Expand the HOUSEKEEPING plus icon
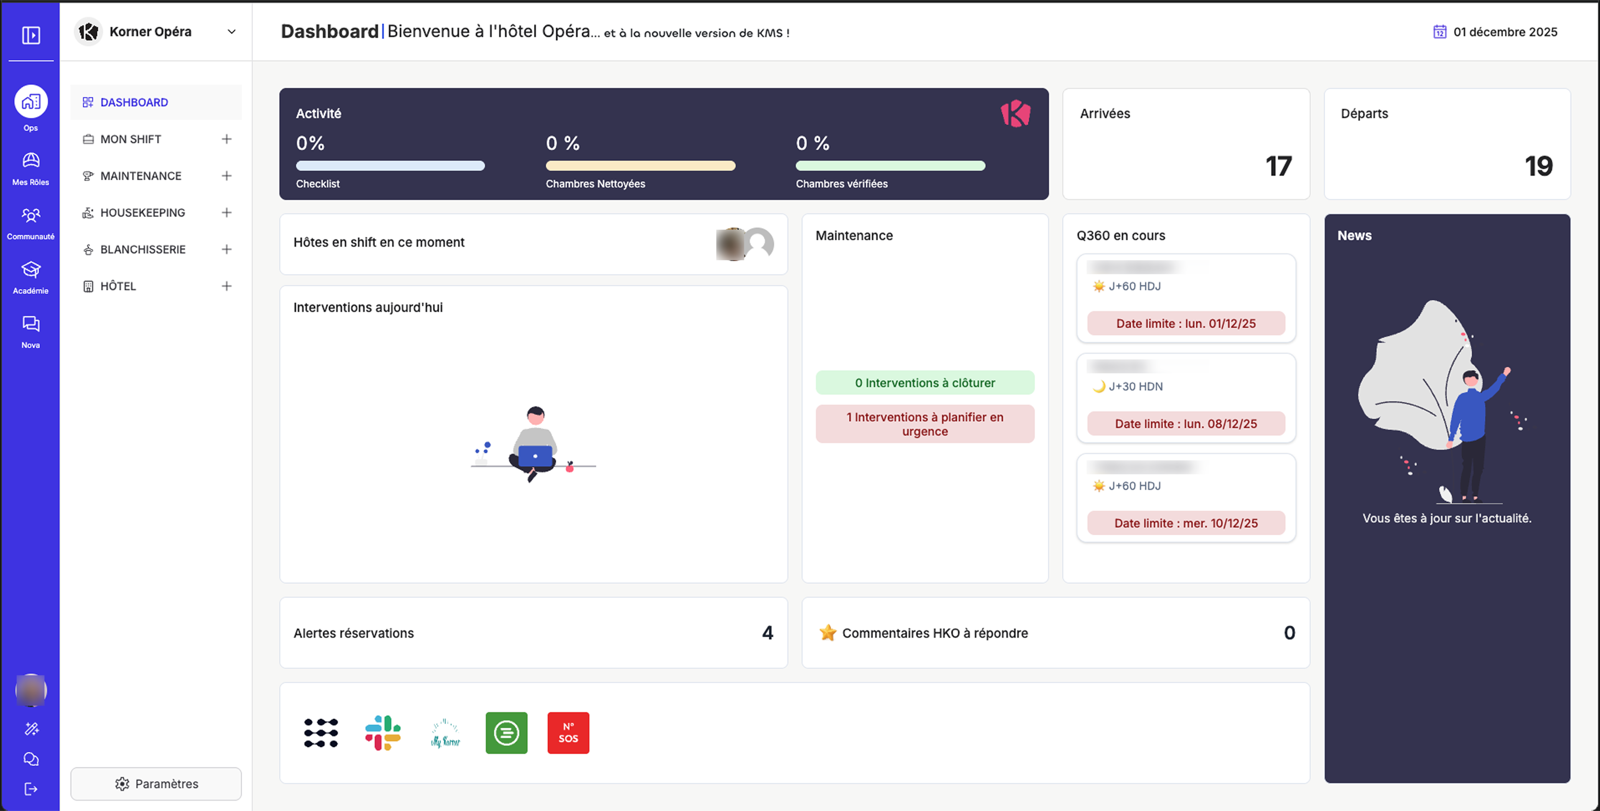 (x=227, y=213)
